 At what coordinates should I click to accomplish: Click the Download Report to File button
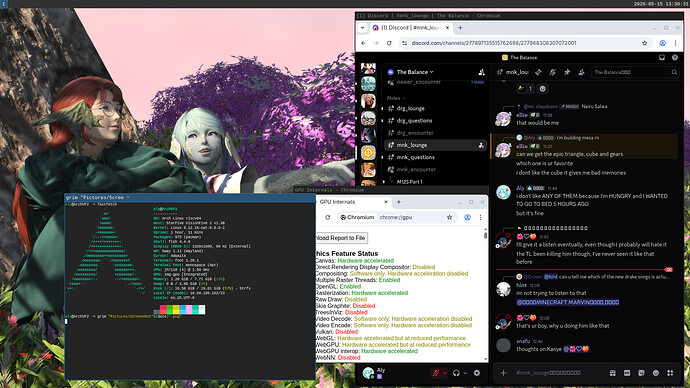[341, 238]
